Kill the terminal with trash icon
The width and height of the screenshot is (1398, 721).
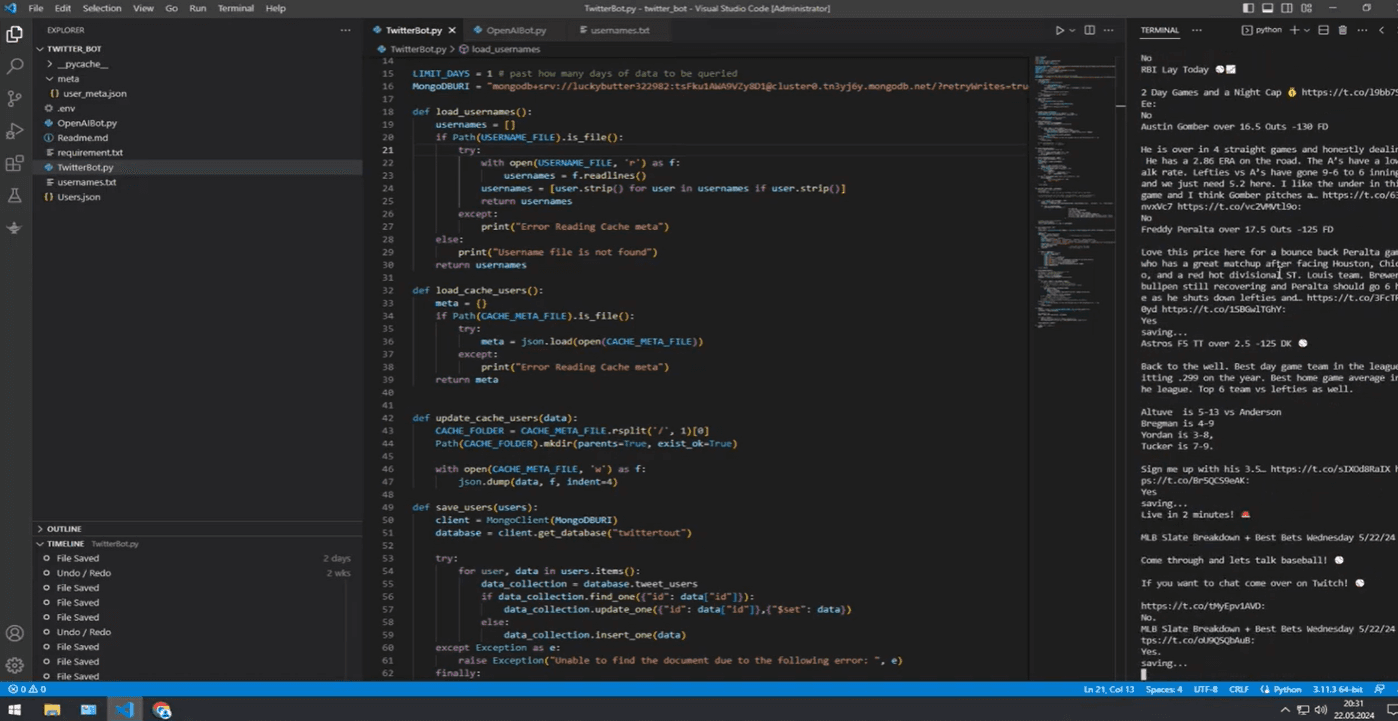1342,30
